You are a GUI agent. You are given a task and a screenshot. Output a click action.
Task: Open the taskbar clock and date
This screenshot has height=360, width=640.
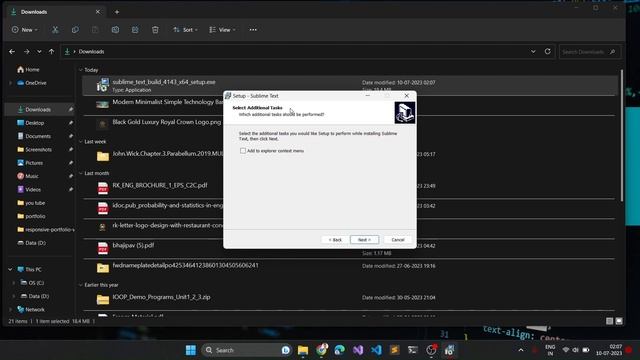pyautogui.click(x=609, y=350)
